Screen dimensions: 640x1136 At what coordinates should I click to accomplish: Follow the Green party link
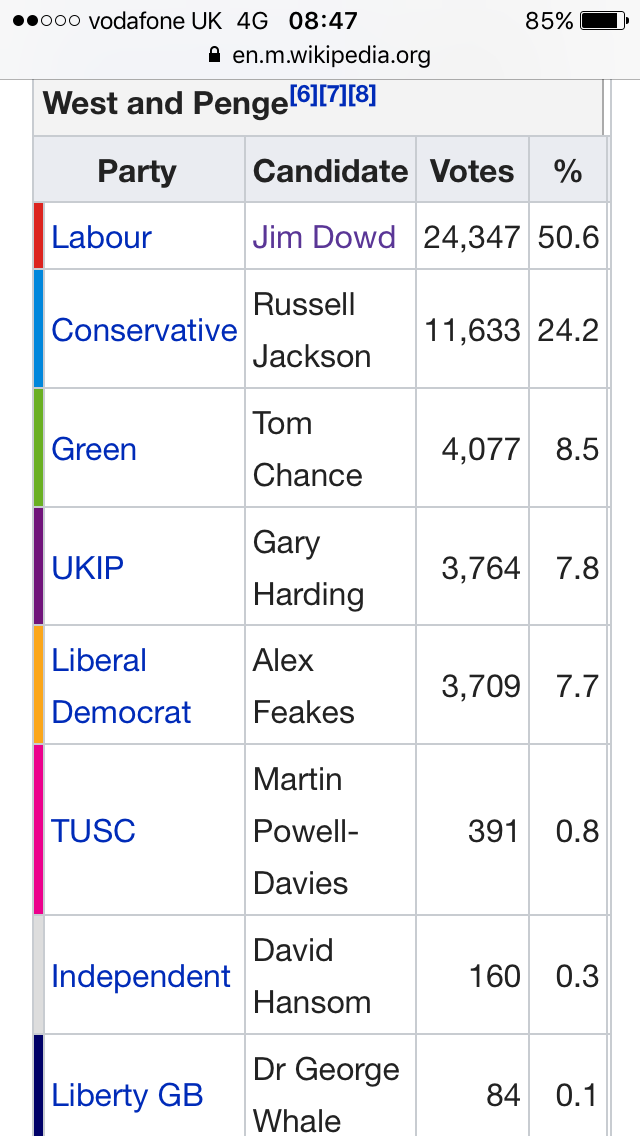click(94, 449)
